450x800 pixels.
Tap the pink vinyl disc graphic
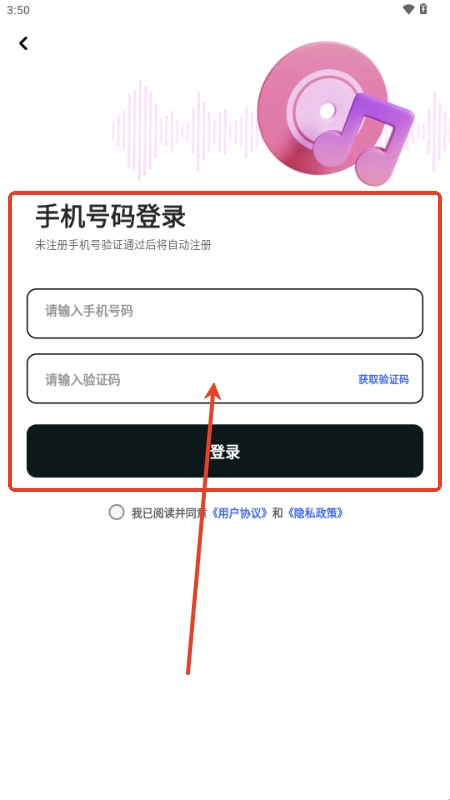321,108
